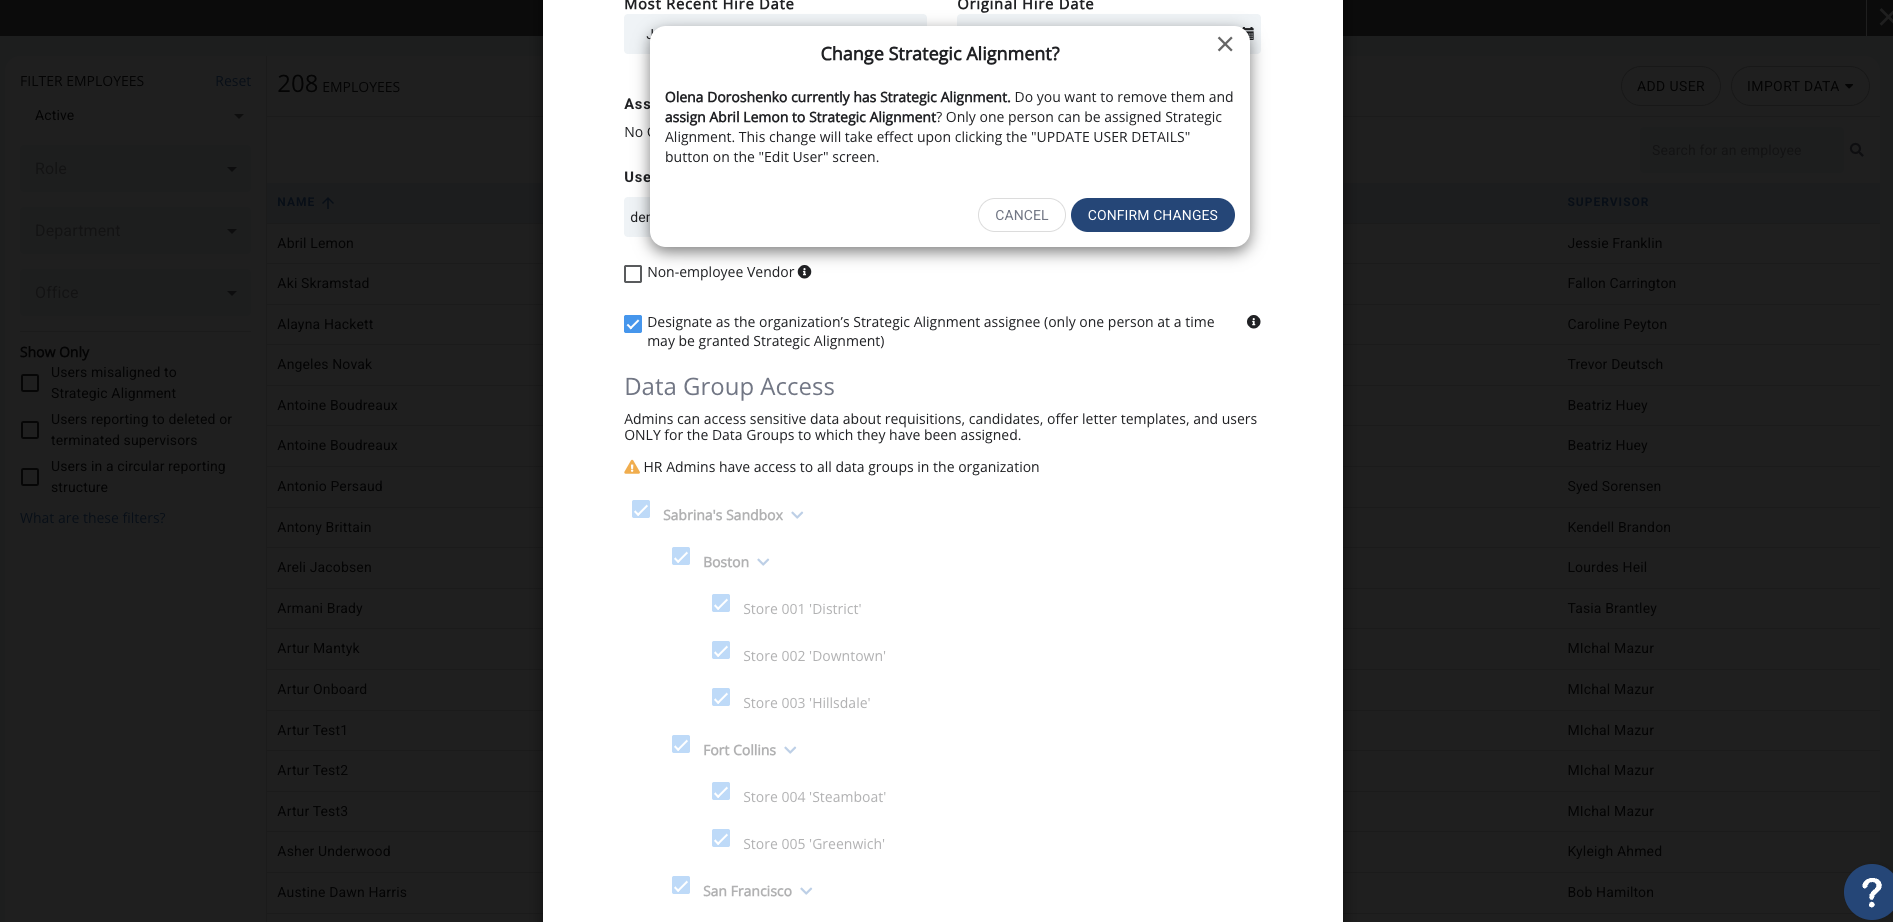This screenshot has height=922, width=1893.
Task: Open the IMPORT DATA dropdown menu
Action: [x=1800, y=86]
